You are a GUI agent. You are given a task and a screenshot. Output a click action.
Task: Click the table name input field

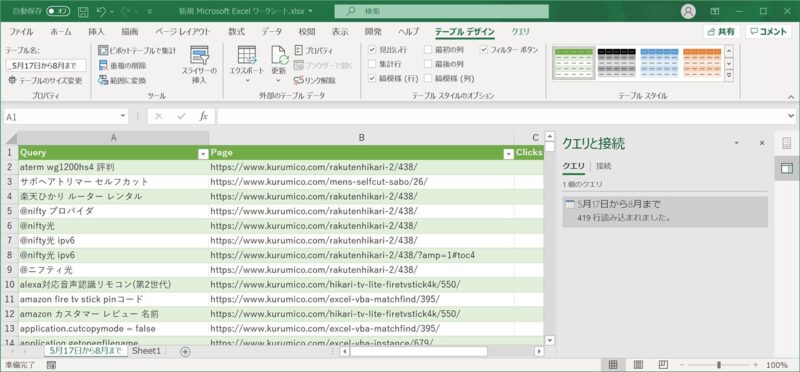[46, 65]
